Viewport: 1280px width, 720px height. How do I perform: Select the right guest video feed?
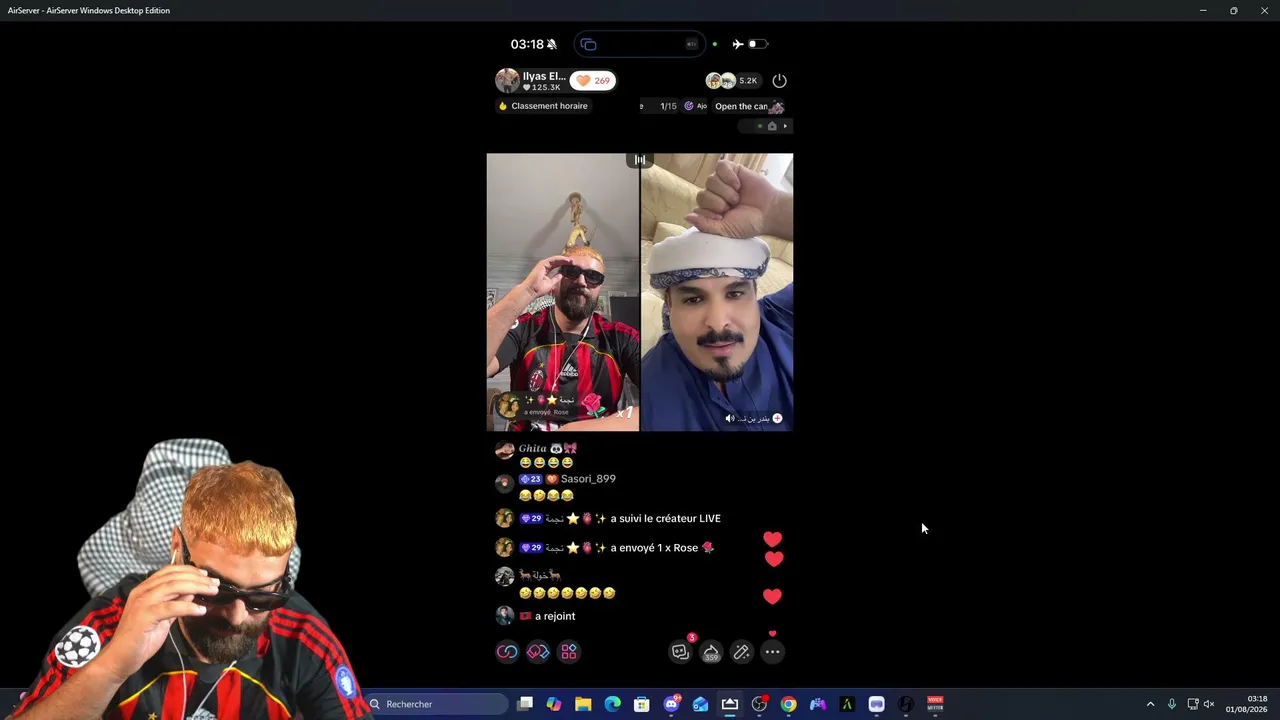click(717, 292)
